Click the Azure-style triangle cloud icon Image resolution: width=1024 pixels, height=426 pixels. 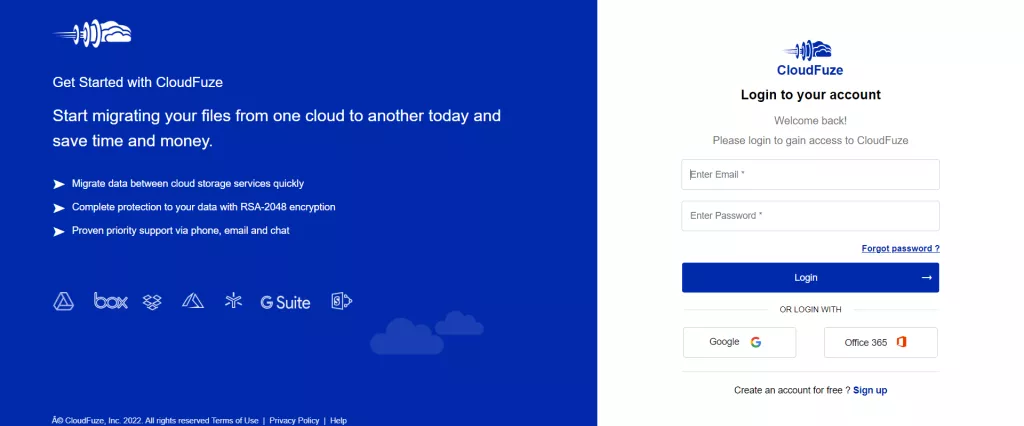[x=193, y=301]
